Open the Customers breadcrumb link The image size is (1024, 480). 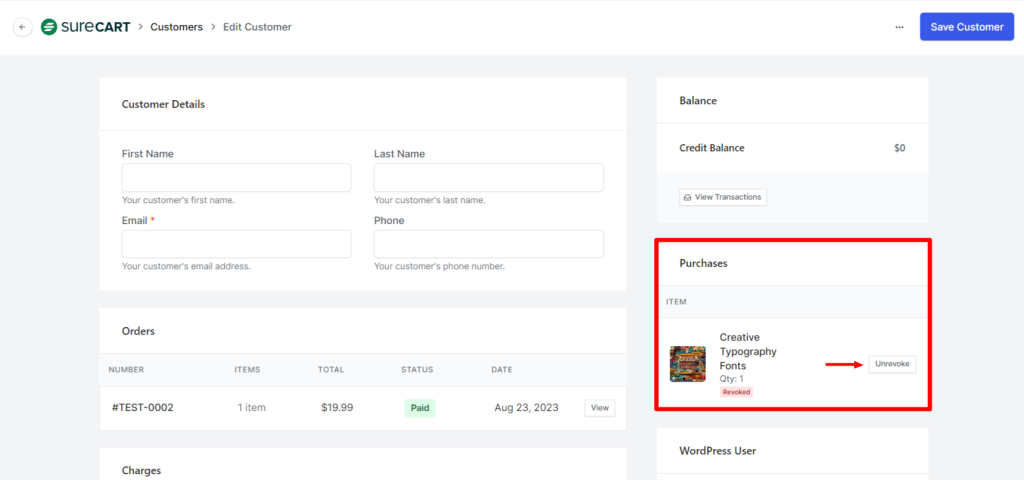(176, 27)
